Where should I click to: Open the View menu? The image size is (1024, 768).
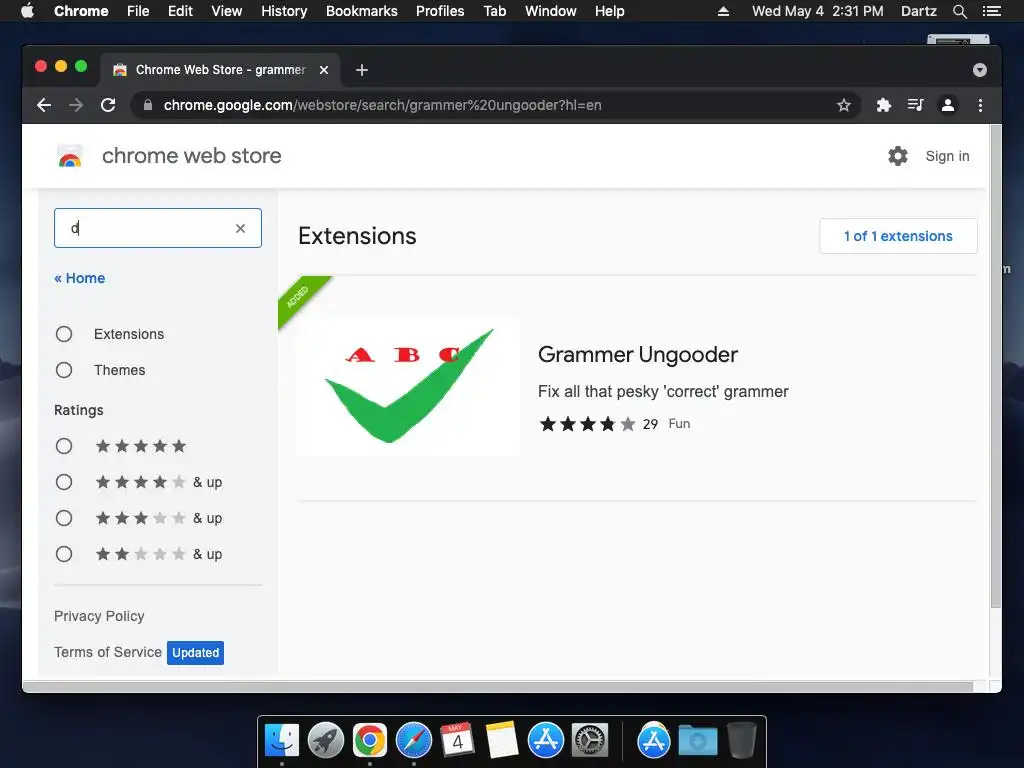pyautogui.click(x=227, y=11)
